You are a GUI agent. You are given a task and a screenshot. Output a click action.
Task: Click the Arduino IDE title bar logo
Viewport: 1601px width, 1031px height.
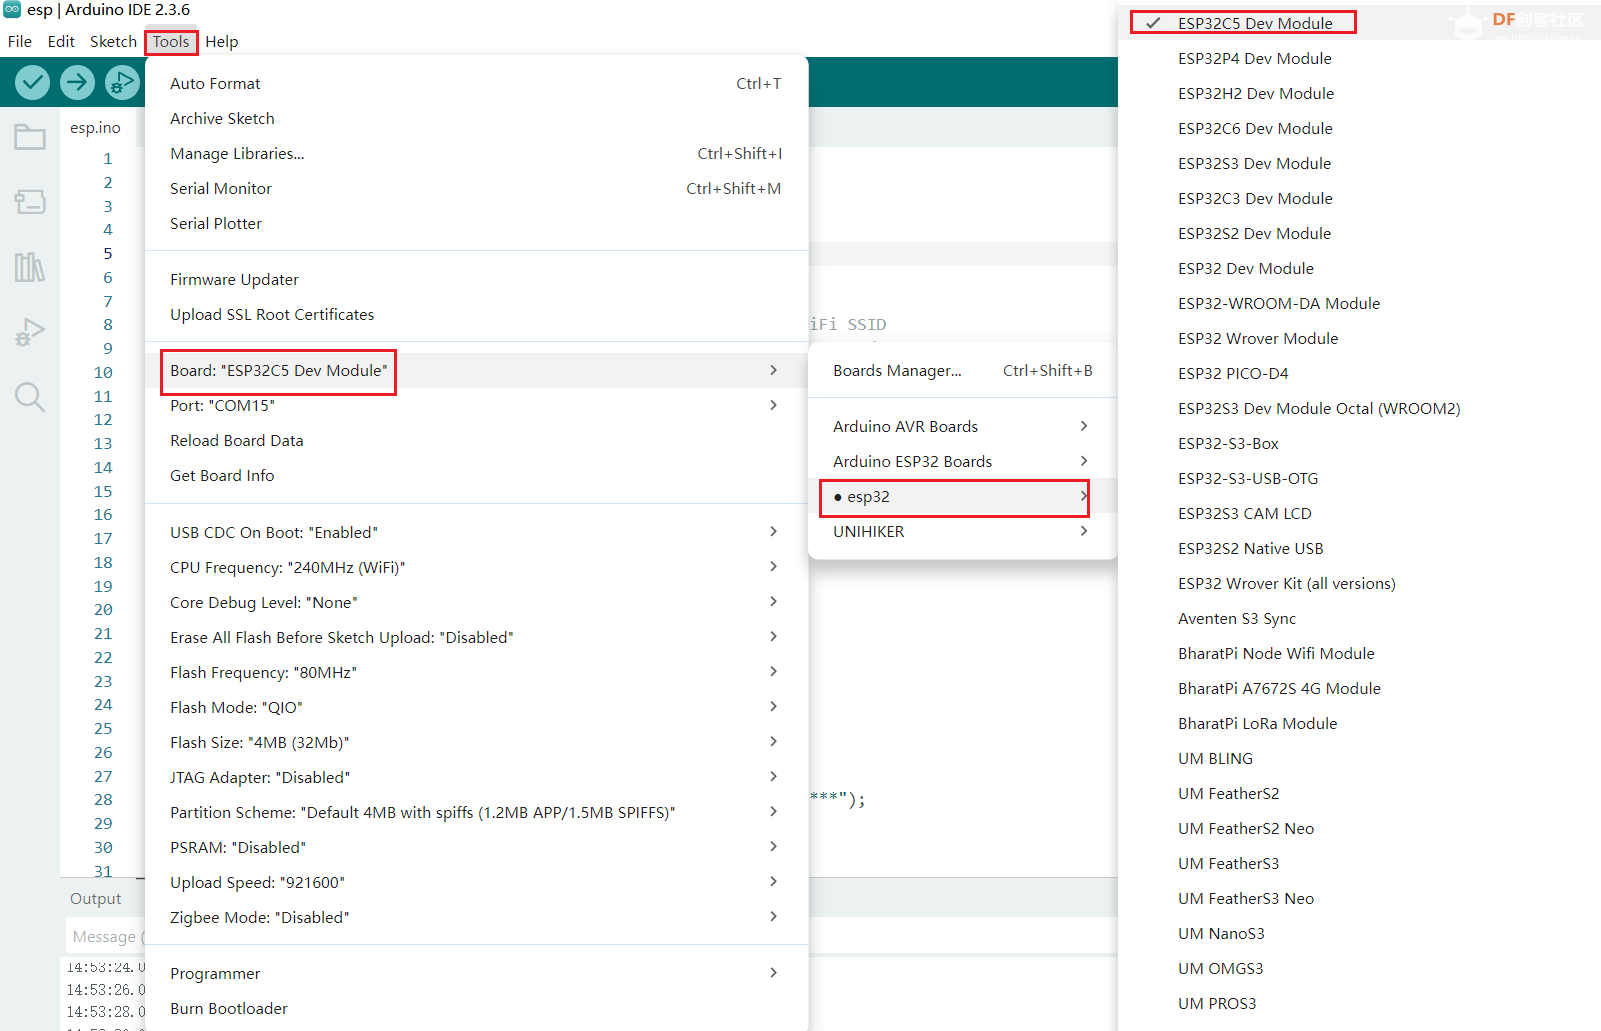[x=12, y=10]
